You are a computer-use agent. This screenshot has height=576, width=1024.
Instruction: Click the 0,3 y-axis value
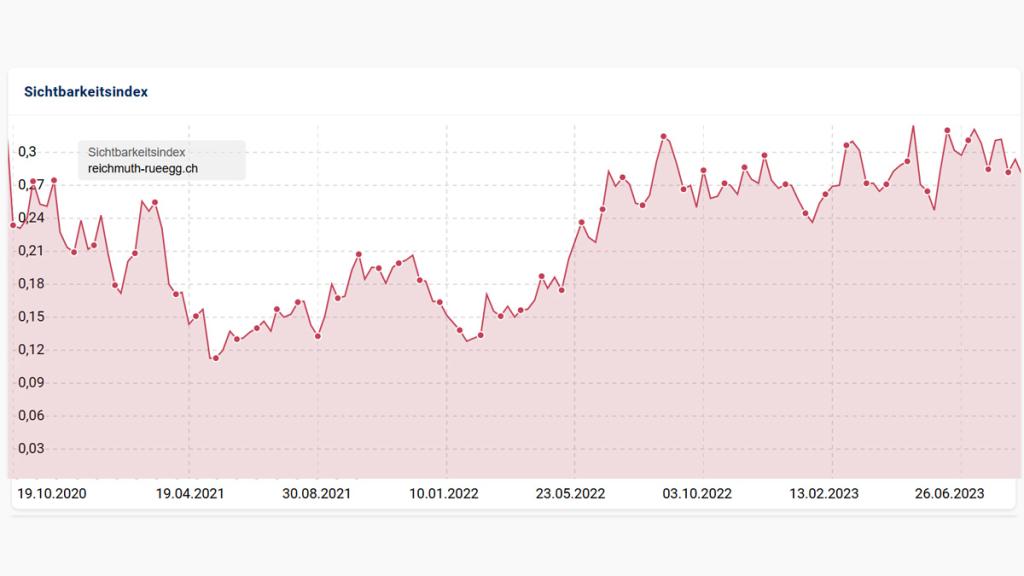tap(27, 152)
